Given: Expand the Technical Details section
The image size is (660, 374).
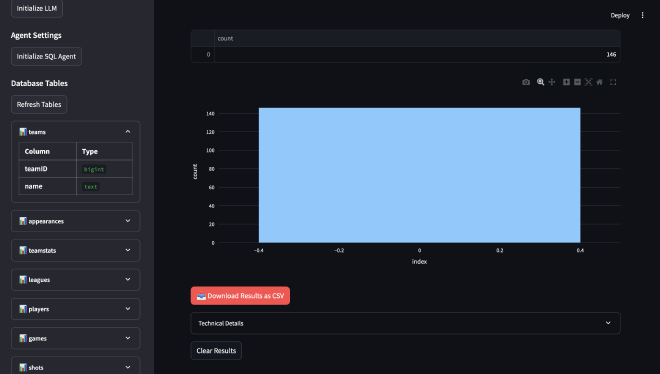Looking at the screenshot, I should (x=405, y=323).
